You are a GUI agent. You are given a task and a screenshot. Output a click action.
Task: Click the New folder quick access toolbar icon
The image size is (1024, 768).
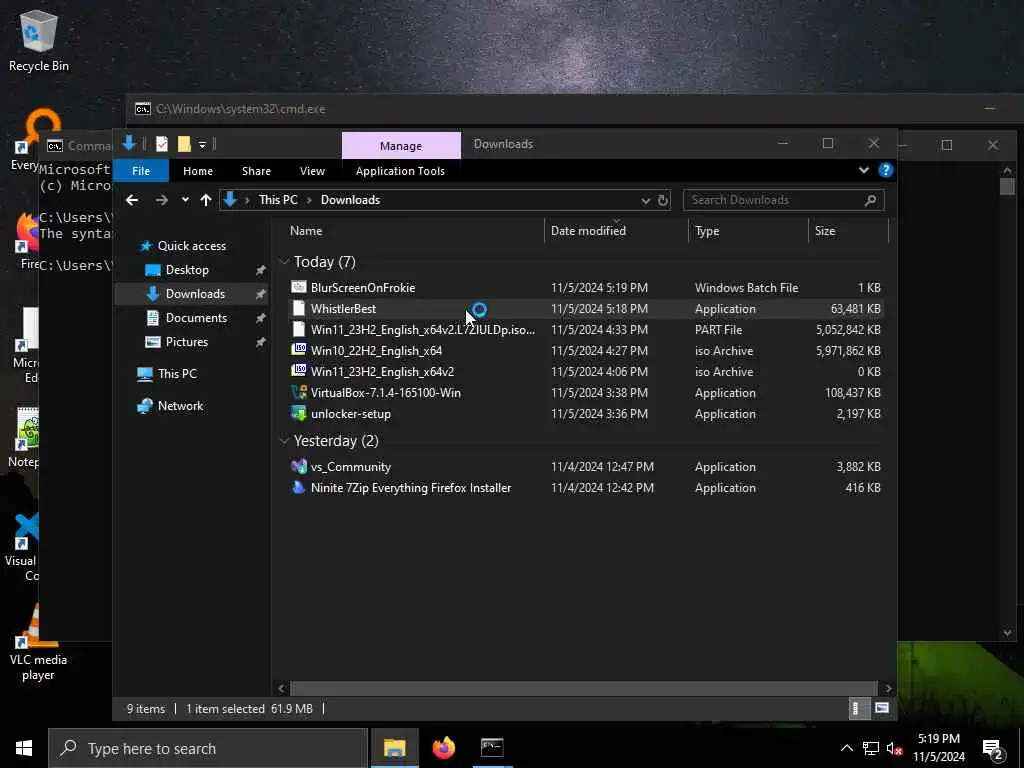click(184, 144)
